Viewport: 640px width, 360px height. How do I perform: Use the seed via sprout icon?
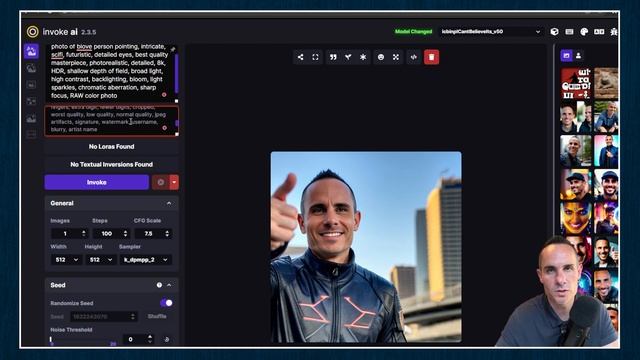(x=348, y=57)
